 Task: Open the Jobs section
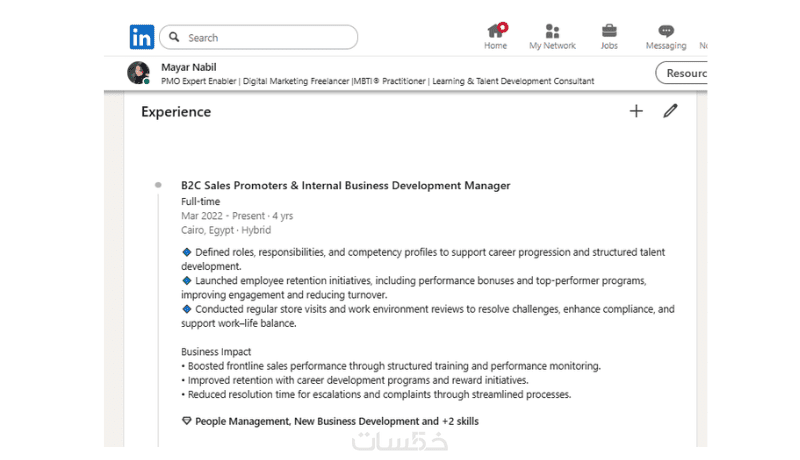(609, 36)
